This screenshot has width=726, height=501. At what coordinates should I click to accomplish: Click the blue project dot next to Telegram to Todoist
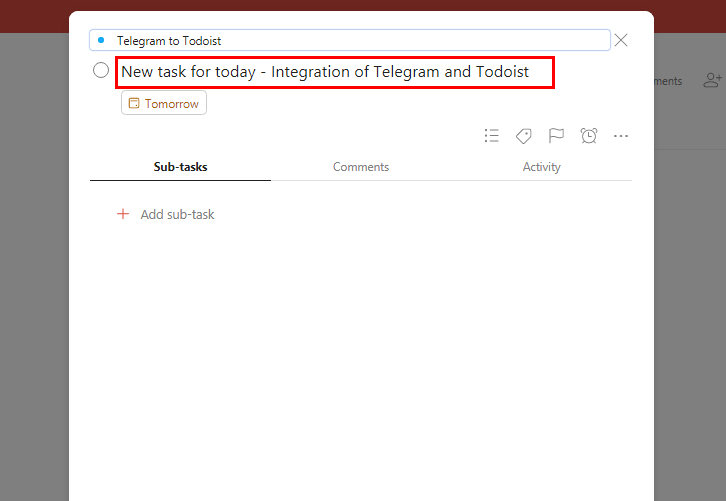[x=101, y=40]
